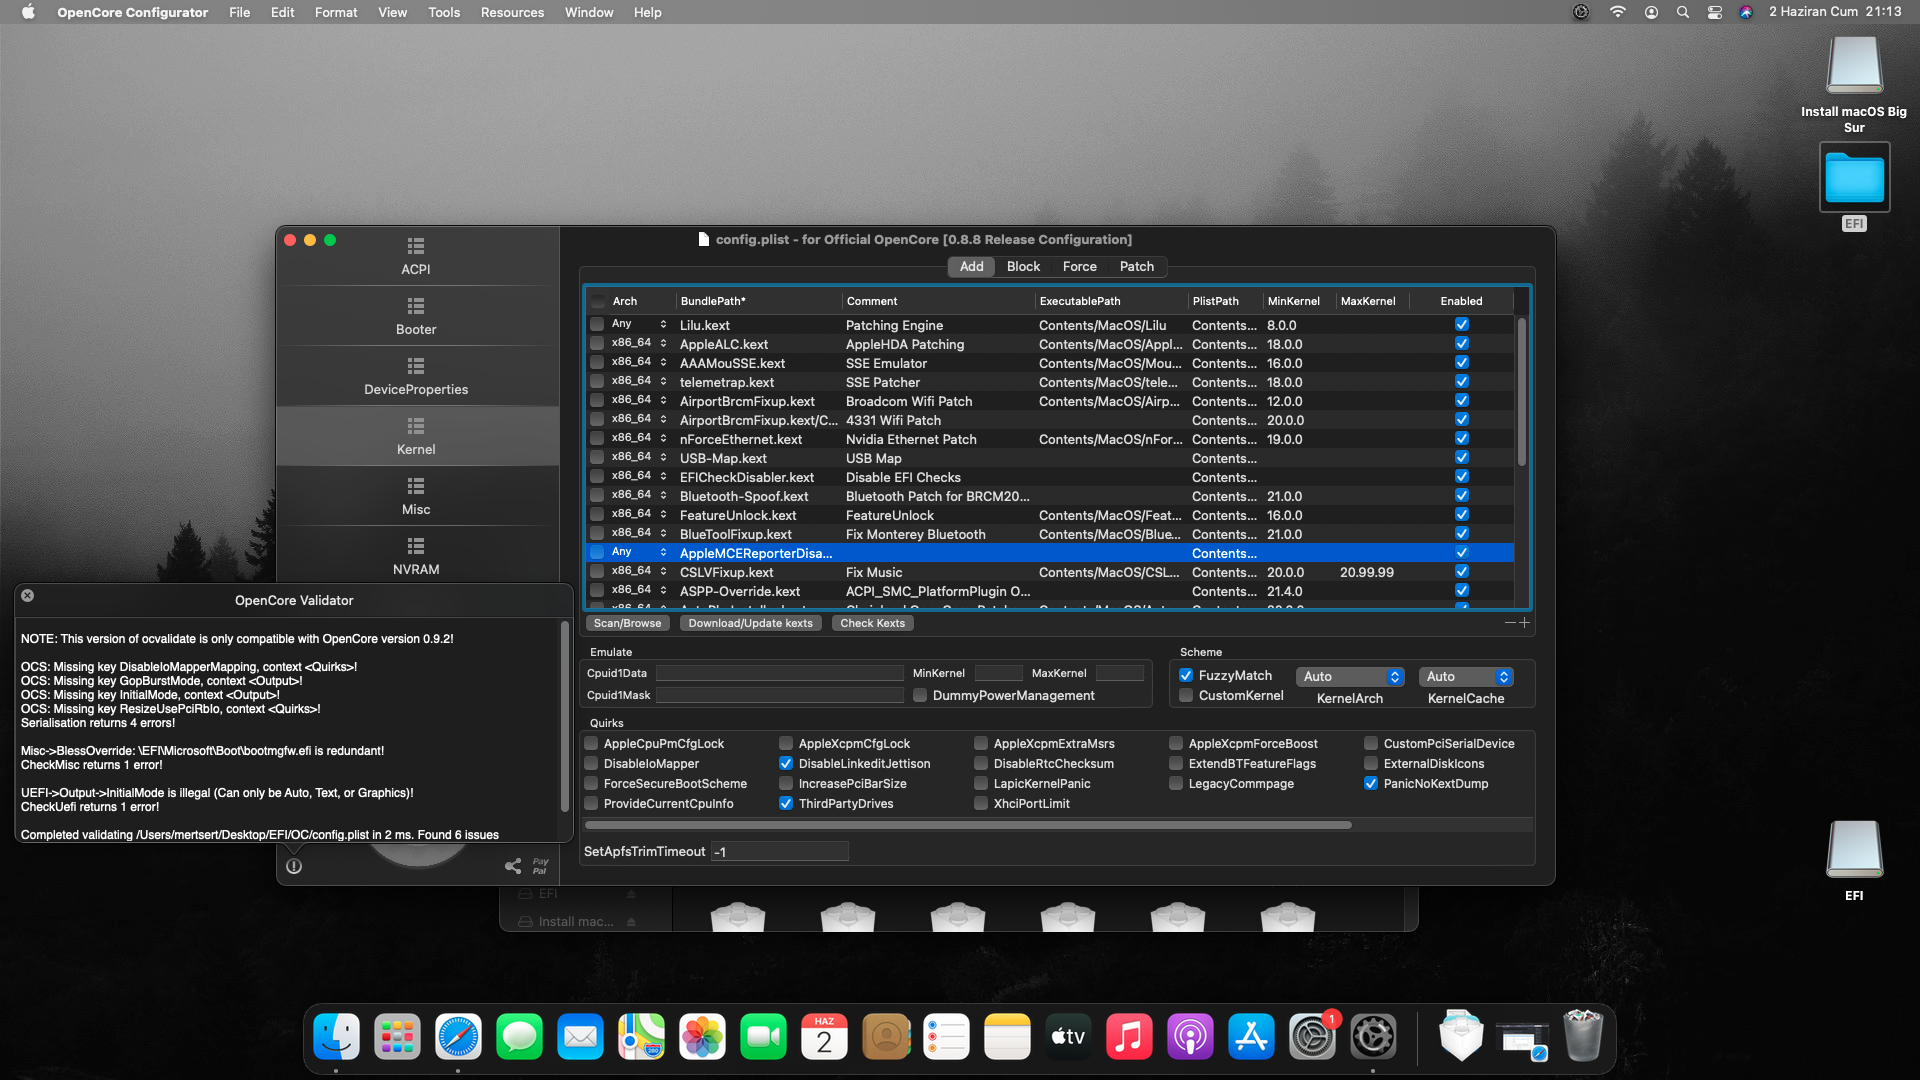
Task: Disable the FuzzyMatch checkbox
Action: click(1186, 676)
